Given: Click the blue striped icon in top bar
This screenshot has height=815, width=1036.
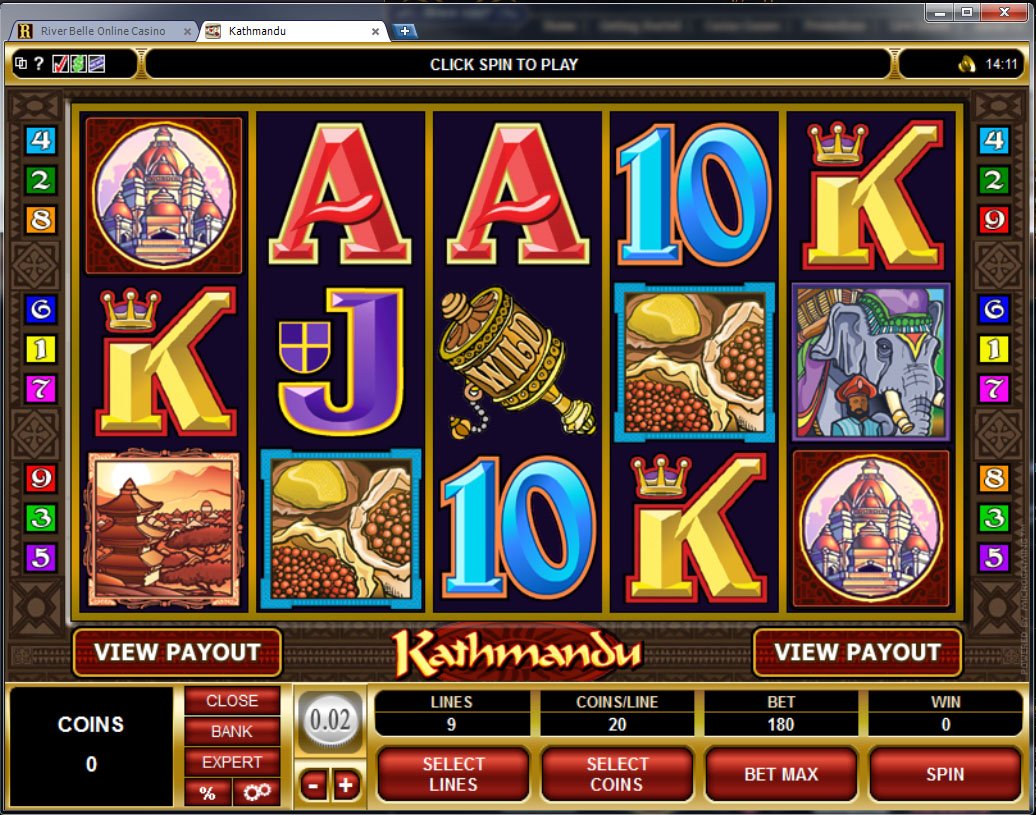Looking at the screenshot, I should point(96,64).
